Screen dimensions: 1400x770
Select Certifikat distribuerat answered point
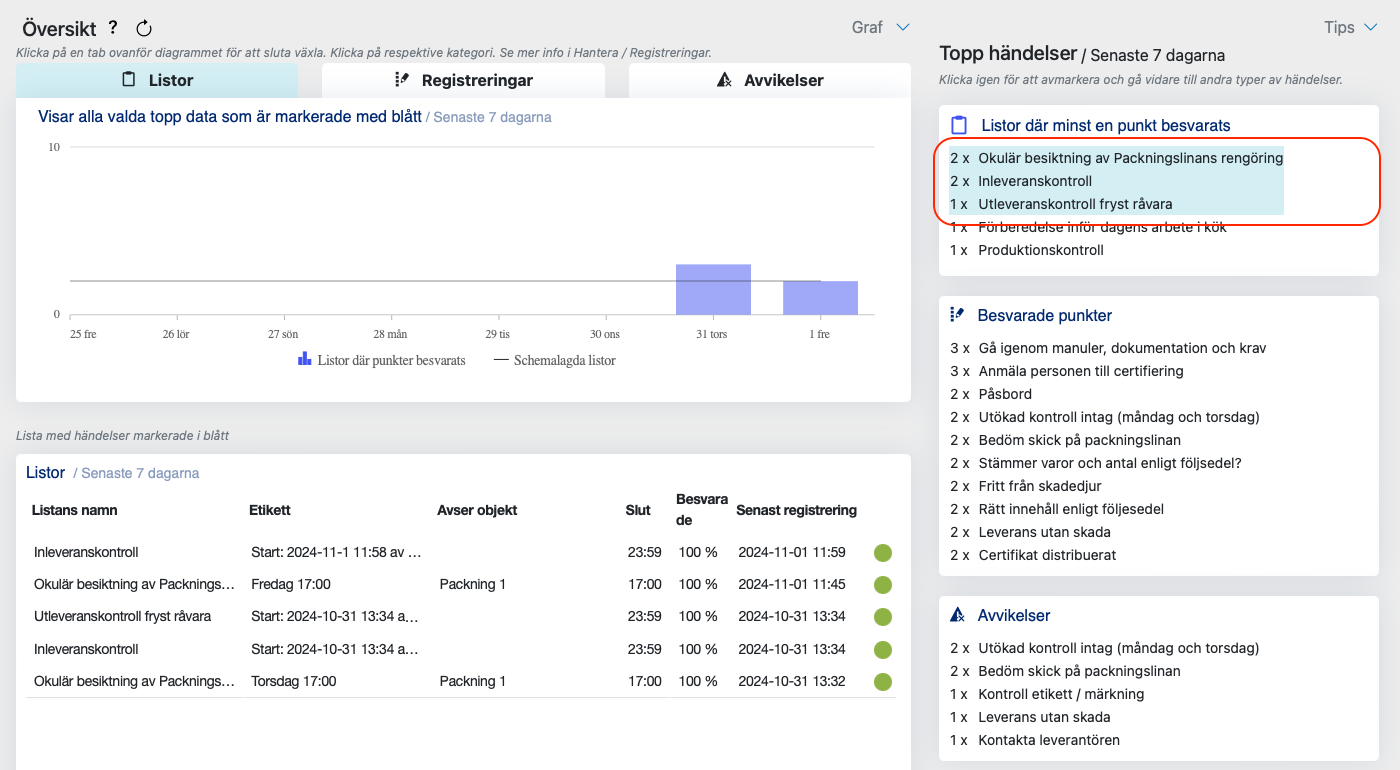point(1033,555)
